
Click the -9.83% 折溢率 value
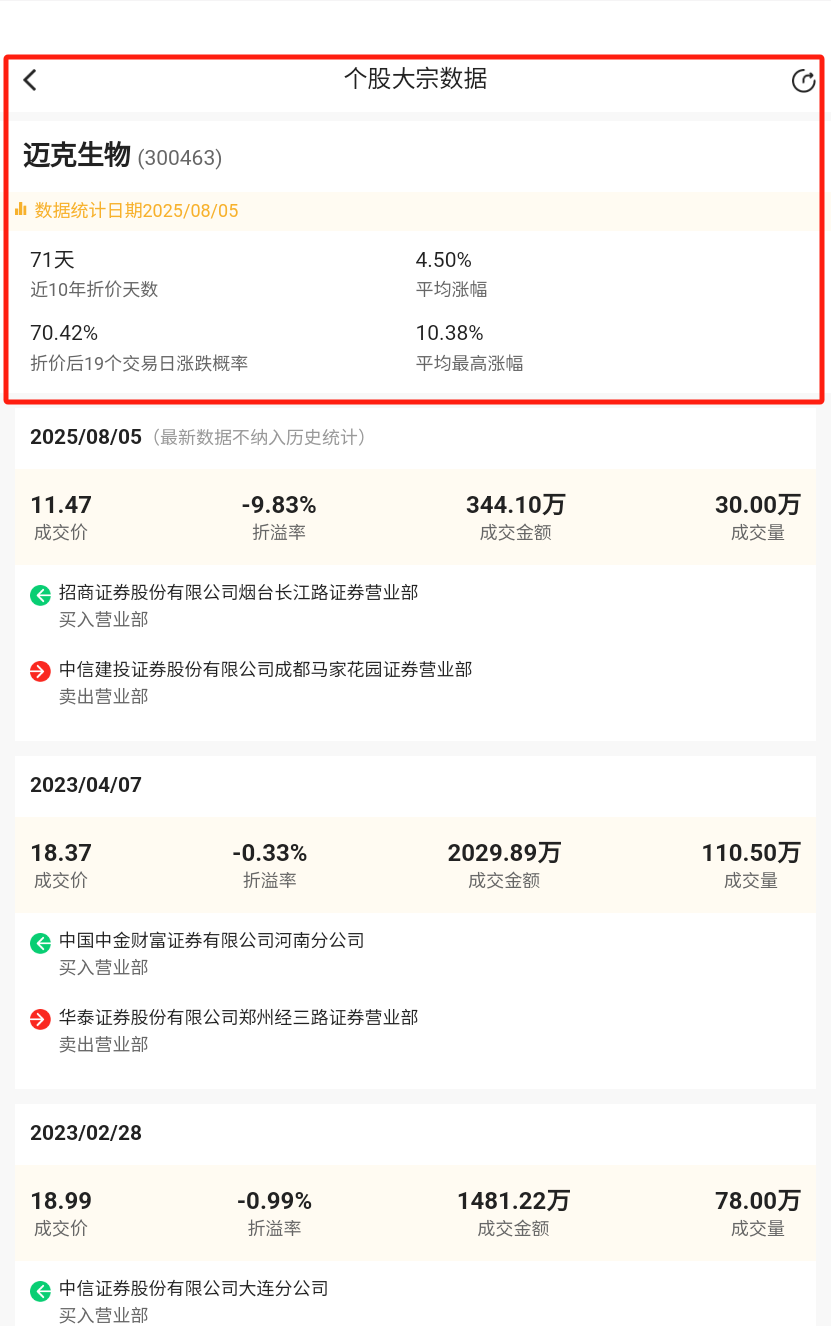pos(279,505)
